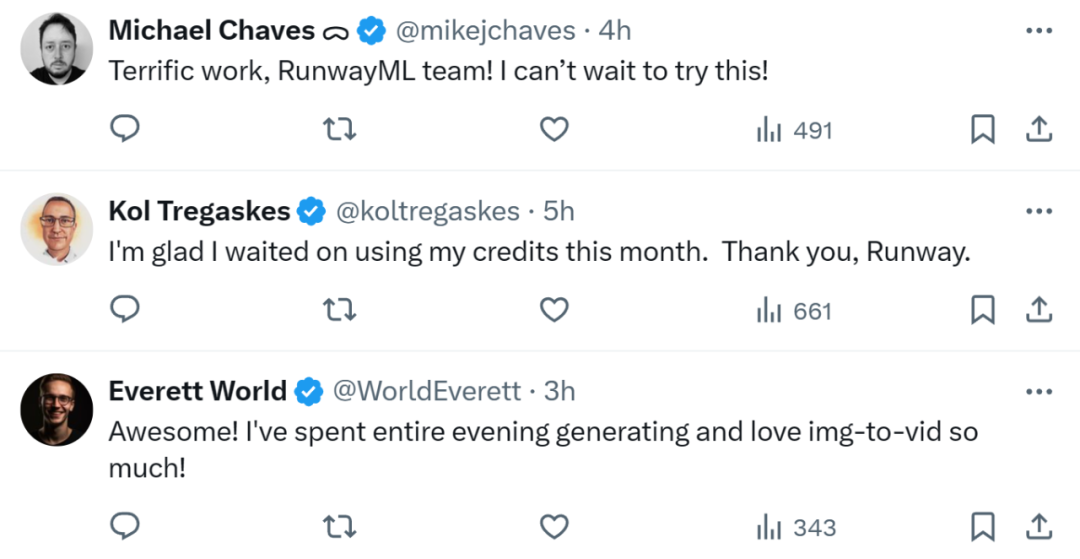Open more options for Everett World's tweet
Screen dimensions: 1080x559
1039,392
